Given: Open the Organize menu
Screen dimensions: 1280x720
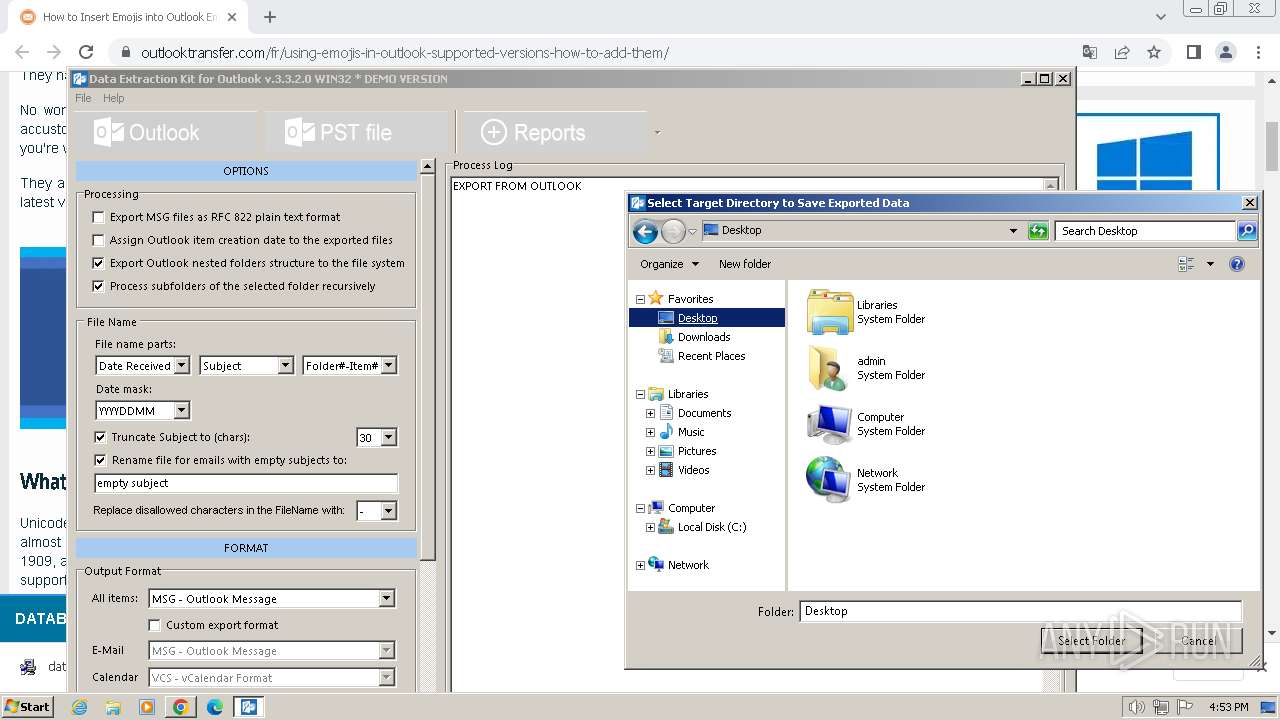Looking at the screenshot, I should click(669, 264).
